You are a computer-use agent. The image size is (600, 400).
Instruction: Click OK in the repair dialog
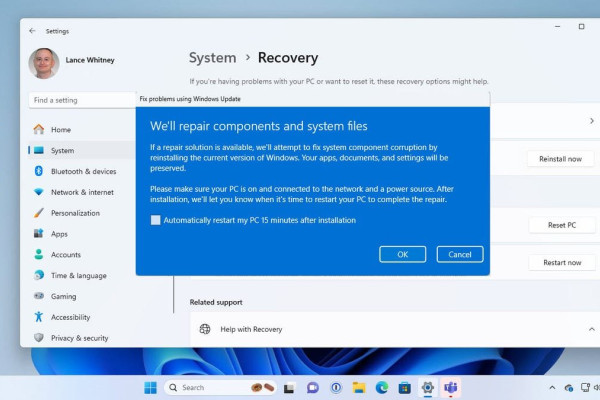pyautogui.click(x=402, y=255)
